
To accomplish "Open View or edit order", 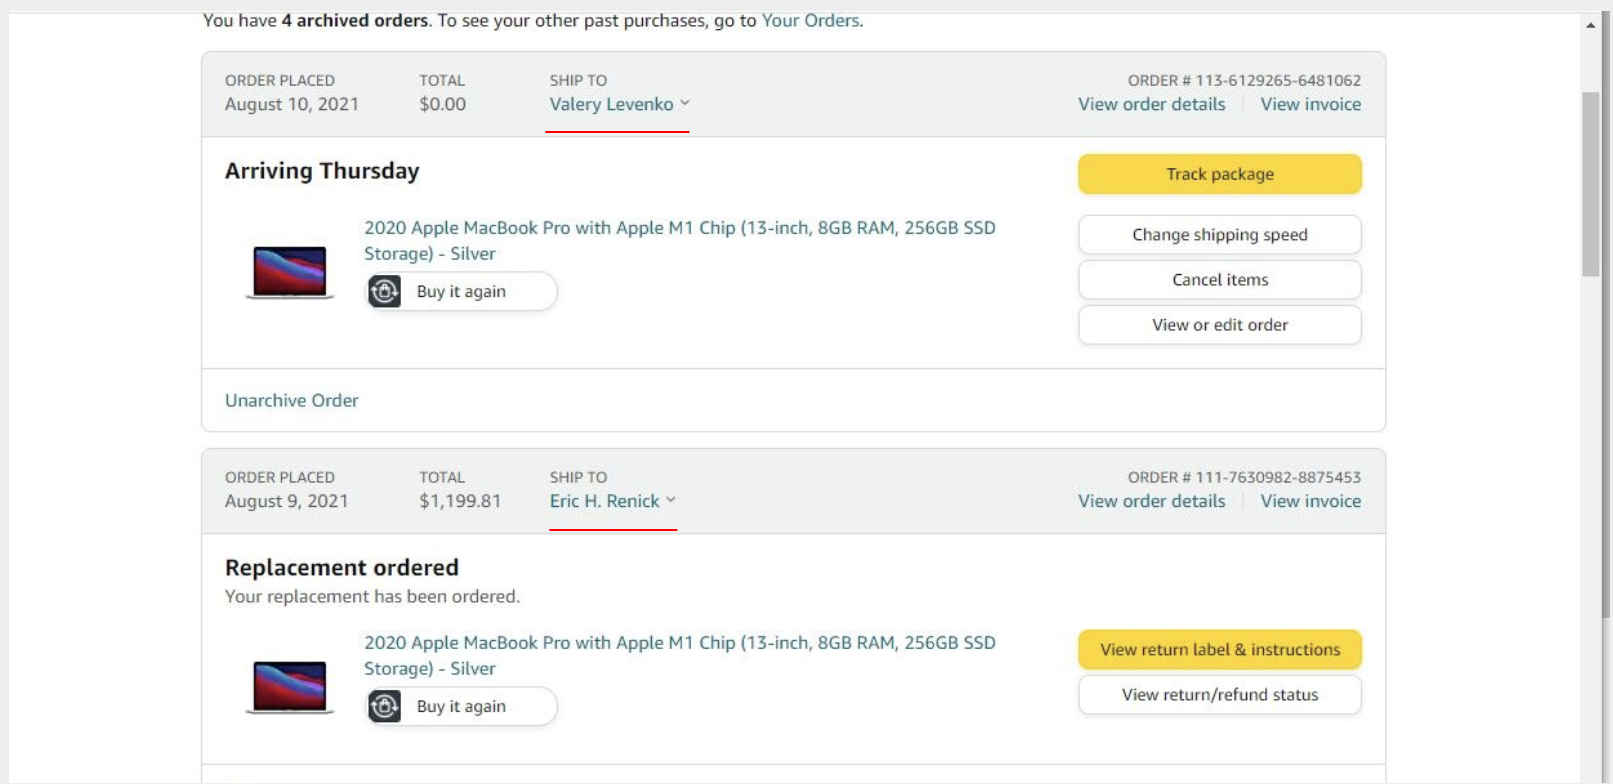I will pos(1219,325).
